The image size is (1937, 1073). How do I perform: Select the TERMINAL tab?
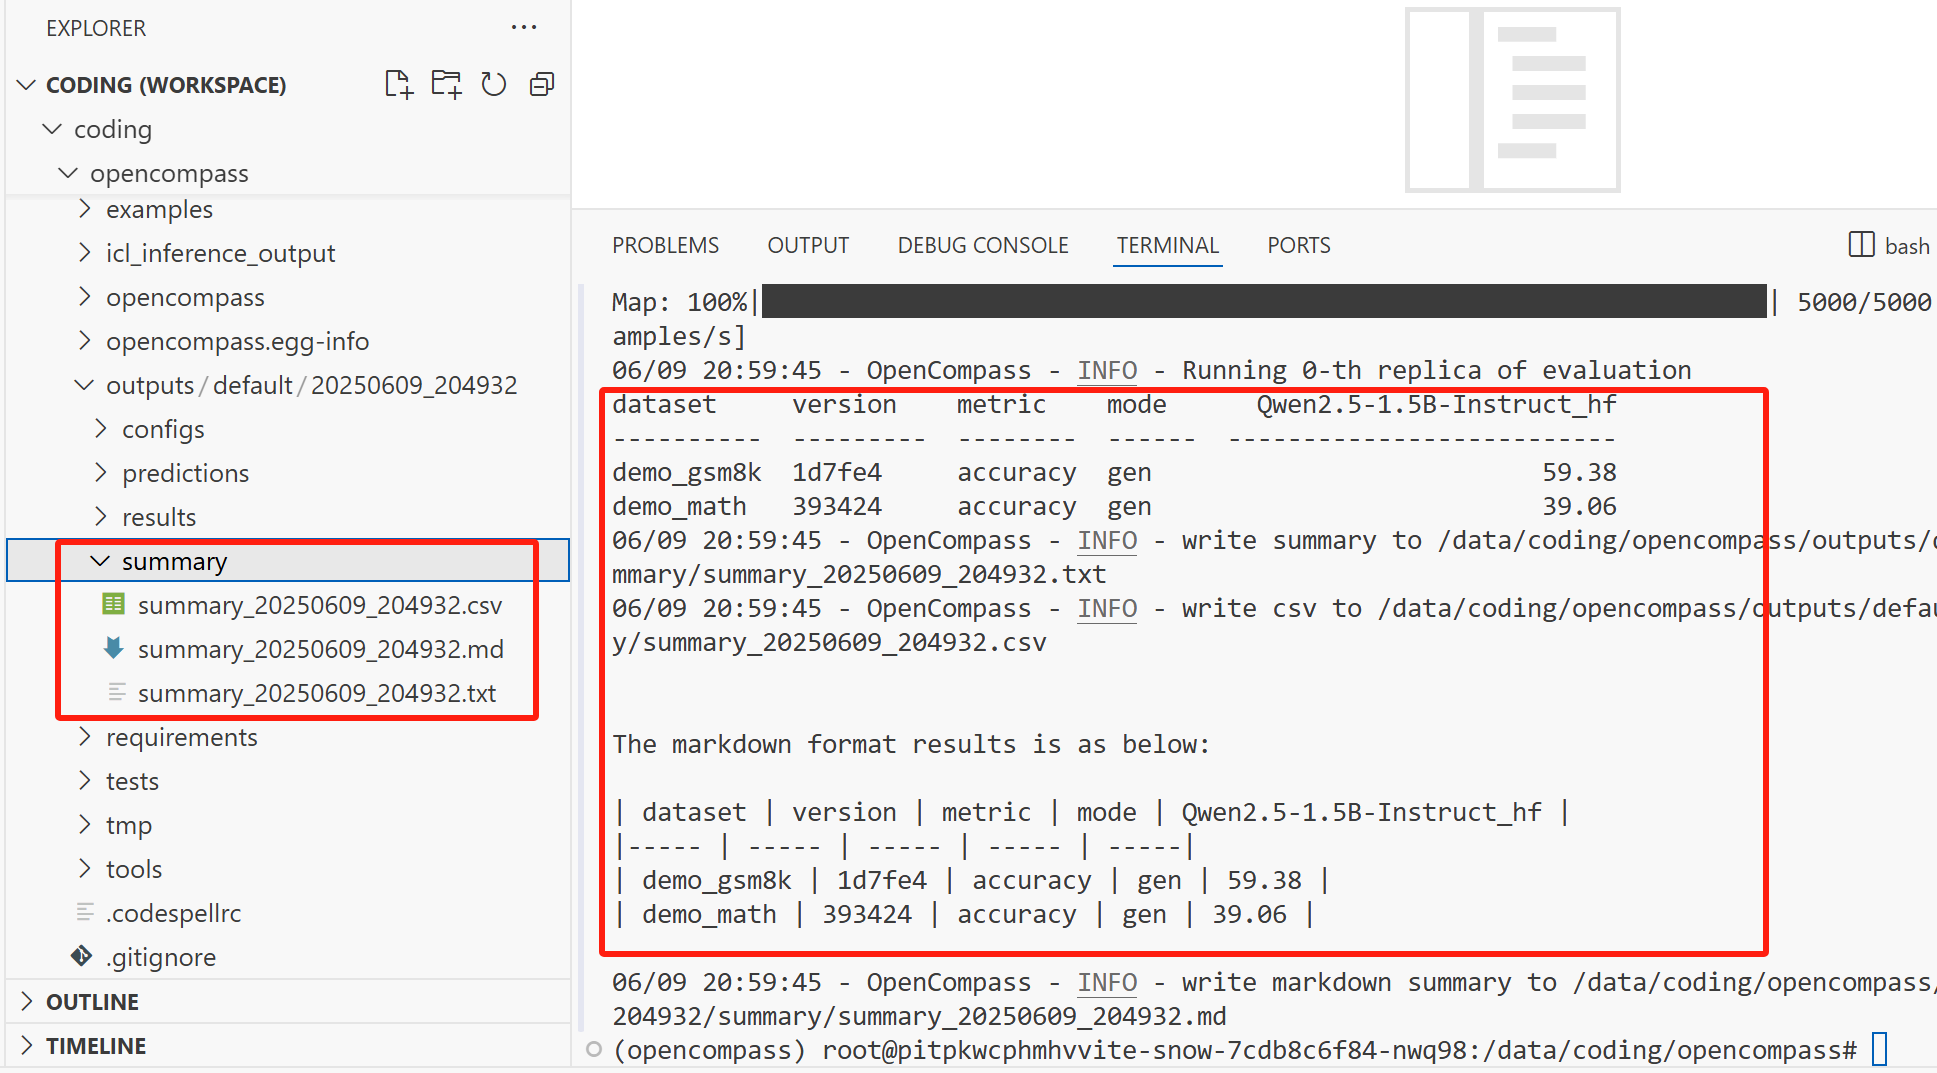pyautogui.click(x=1168, y=245)
